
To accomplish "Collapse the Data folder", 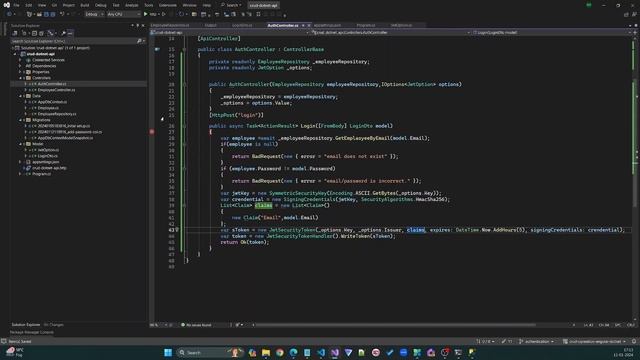I will (20, 96).
